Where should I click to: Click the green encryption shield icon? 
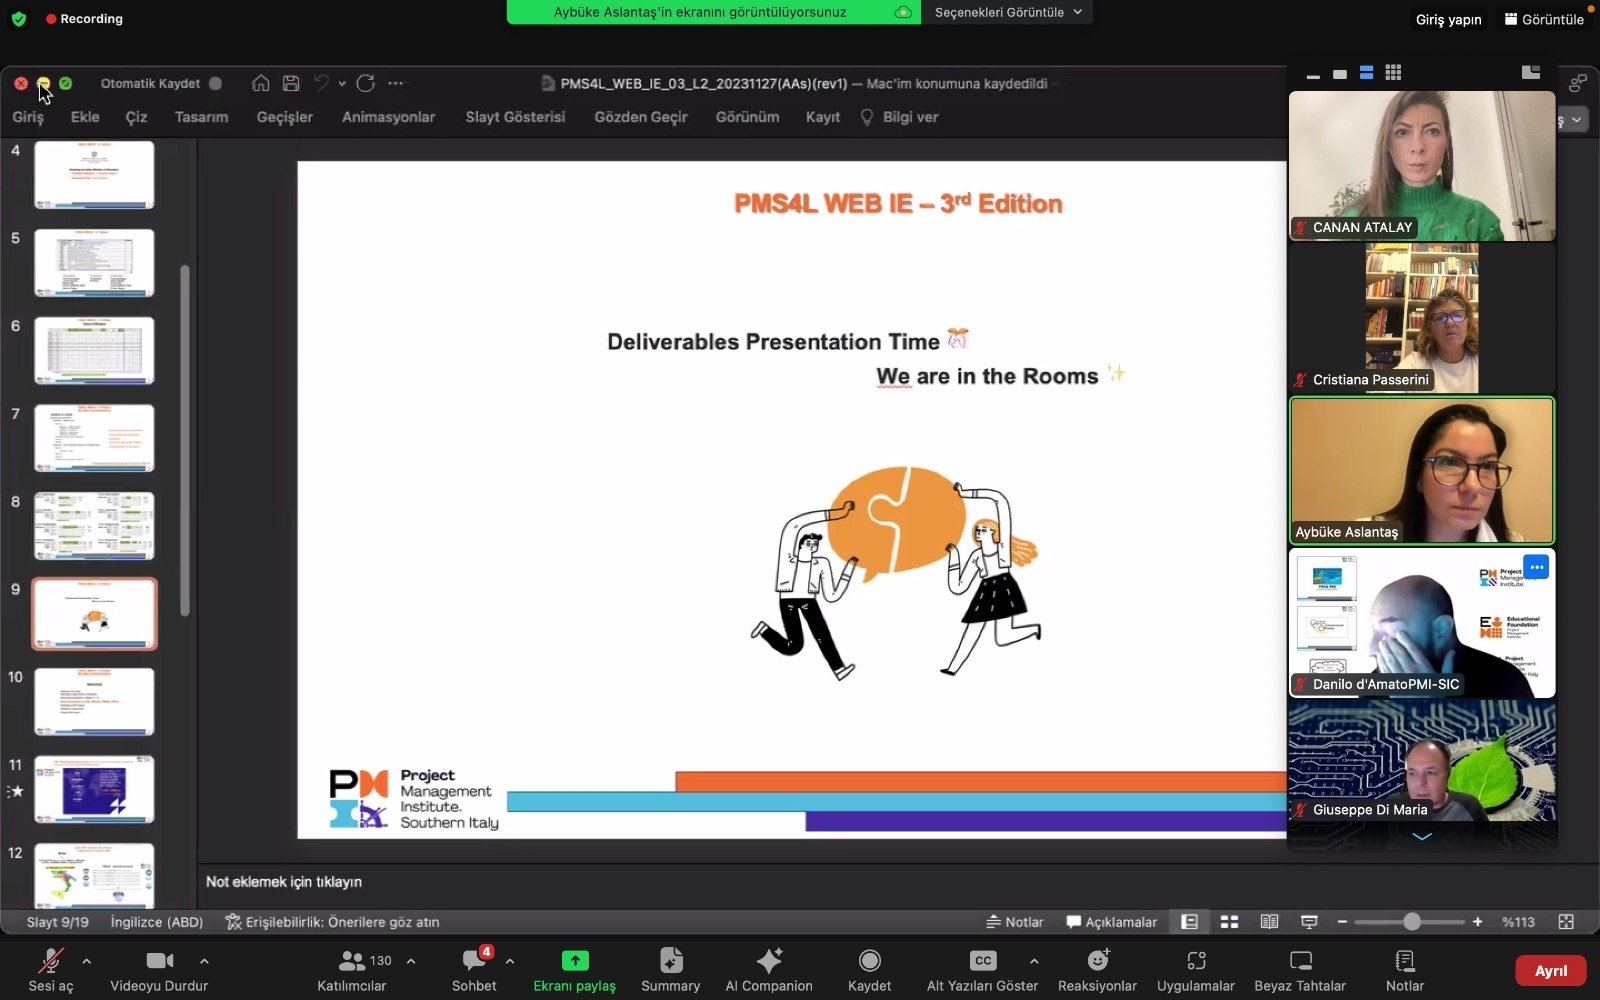(19, 18)
